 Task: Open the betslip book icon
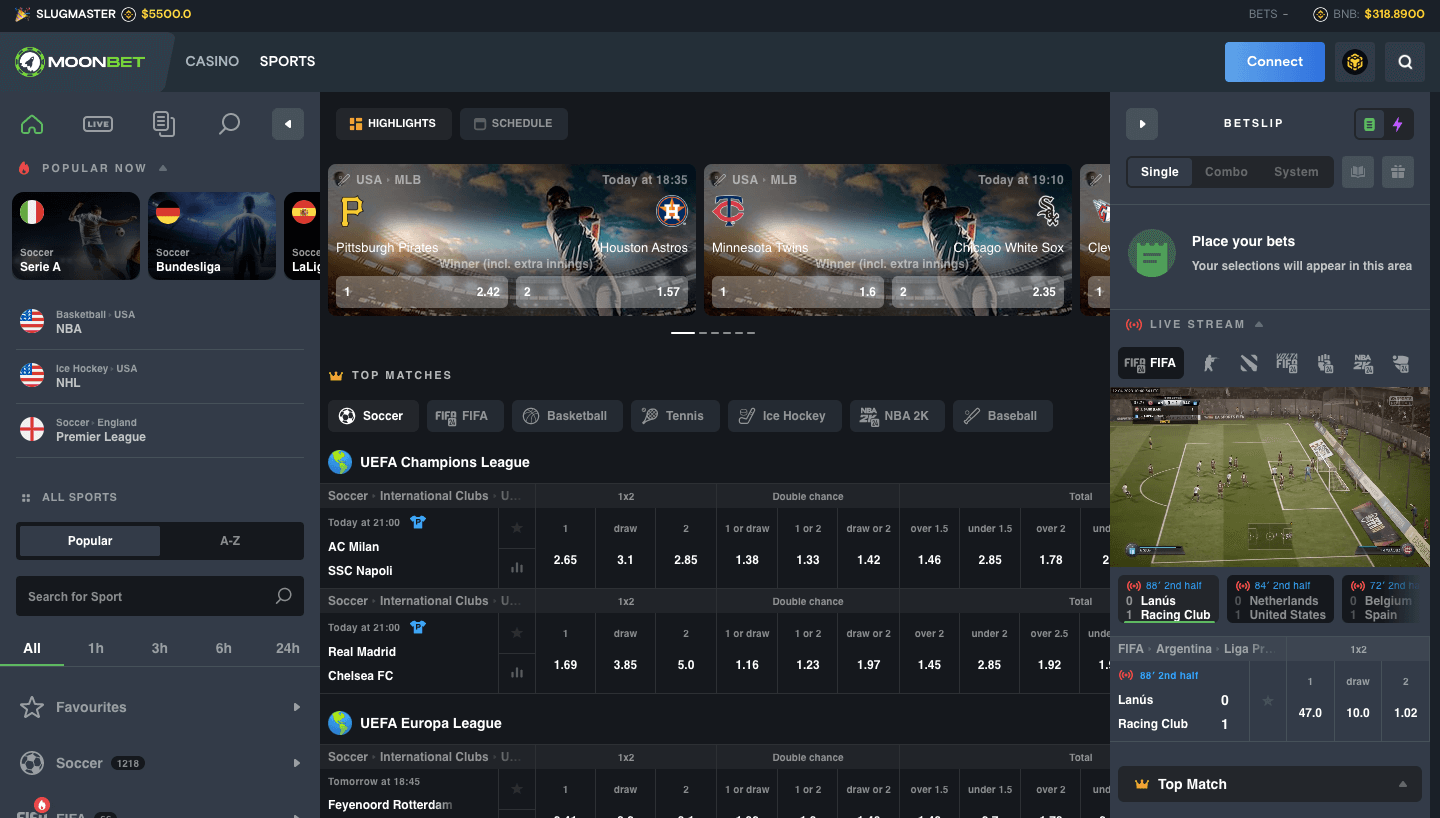pos(1357,172)
